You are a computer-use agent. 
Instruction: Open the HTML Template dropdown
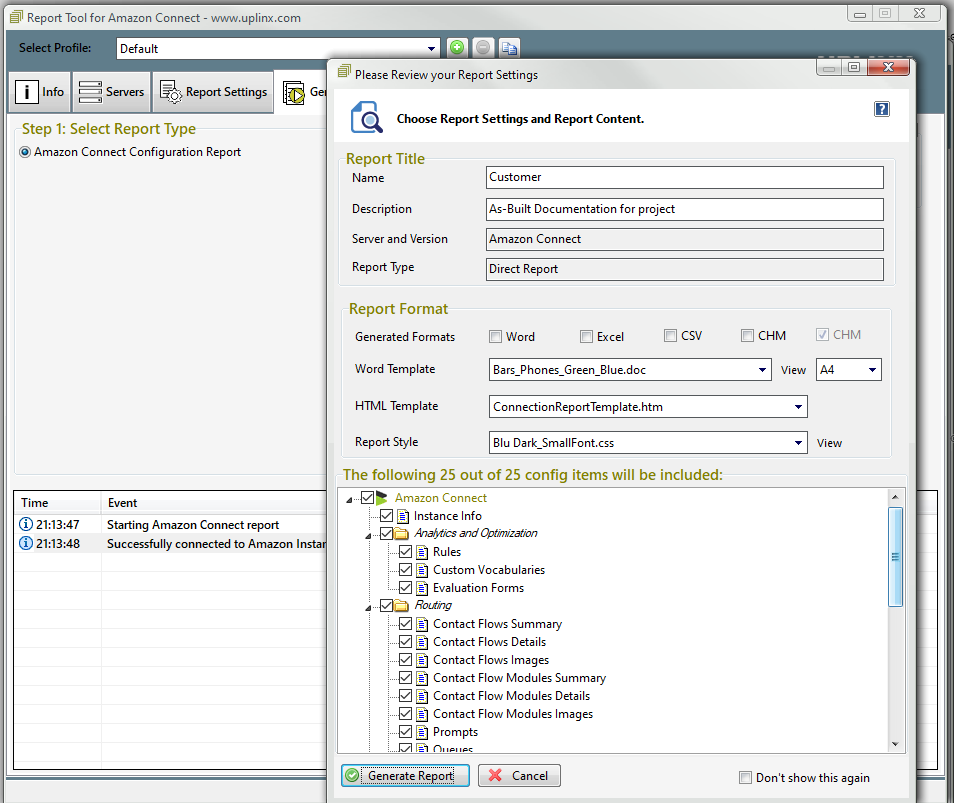coord(798,406)
